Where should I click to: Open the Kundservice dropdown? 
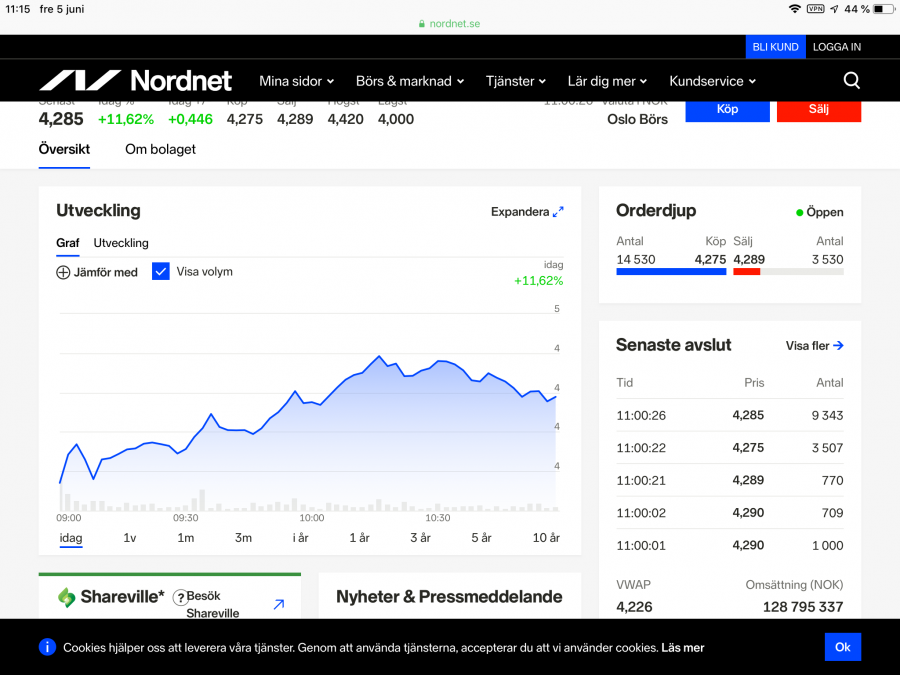(712, 81)
